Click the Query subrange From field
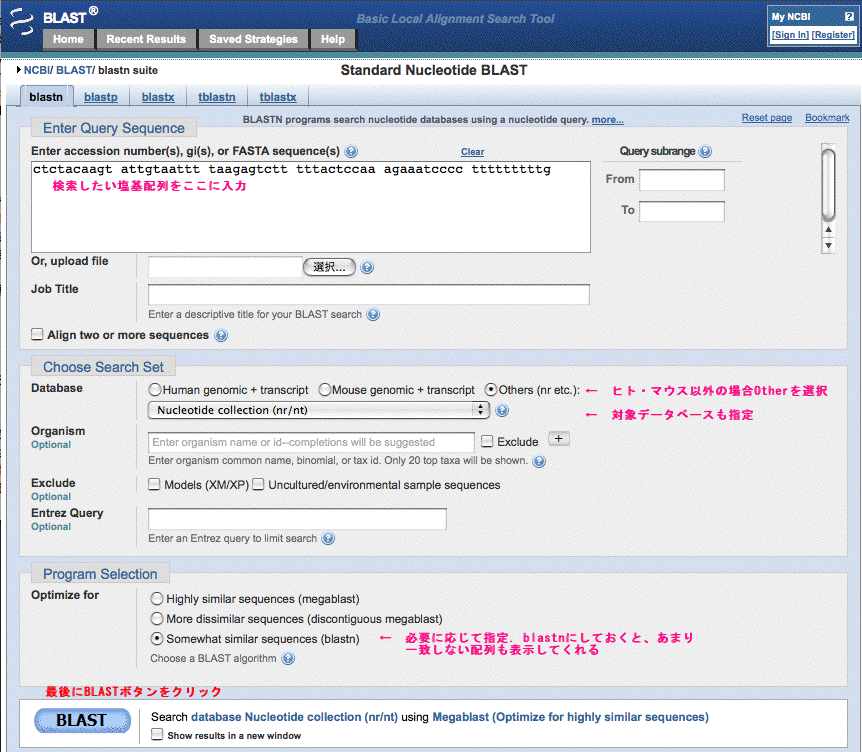 (x=681, y=180)
